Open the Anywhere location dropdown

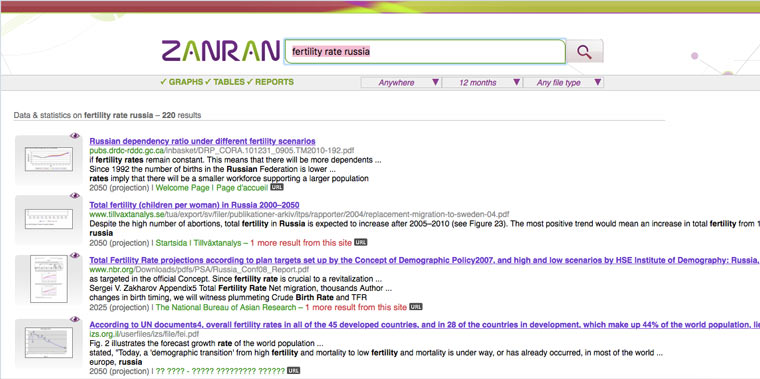(401, 83)
